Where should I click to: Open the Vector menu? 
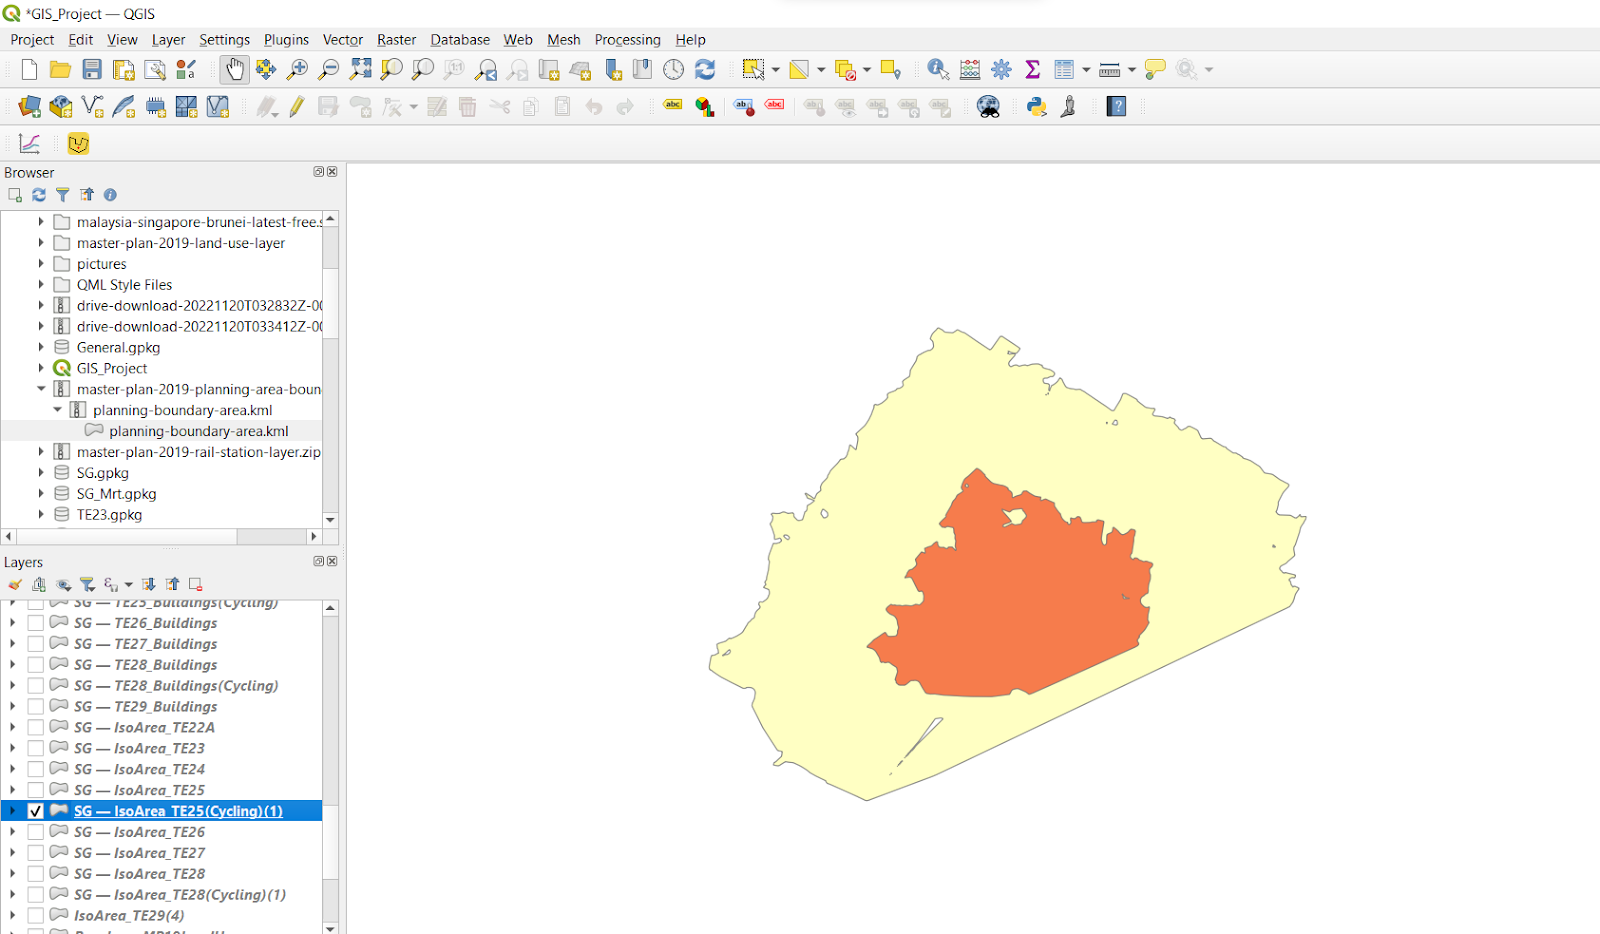[x=342, y=40]
